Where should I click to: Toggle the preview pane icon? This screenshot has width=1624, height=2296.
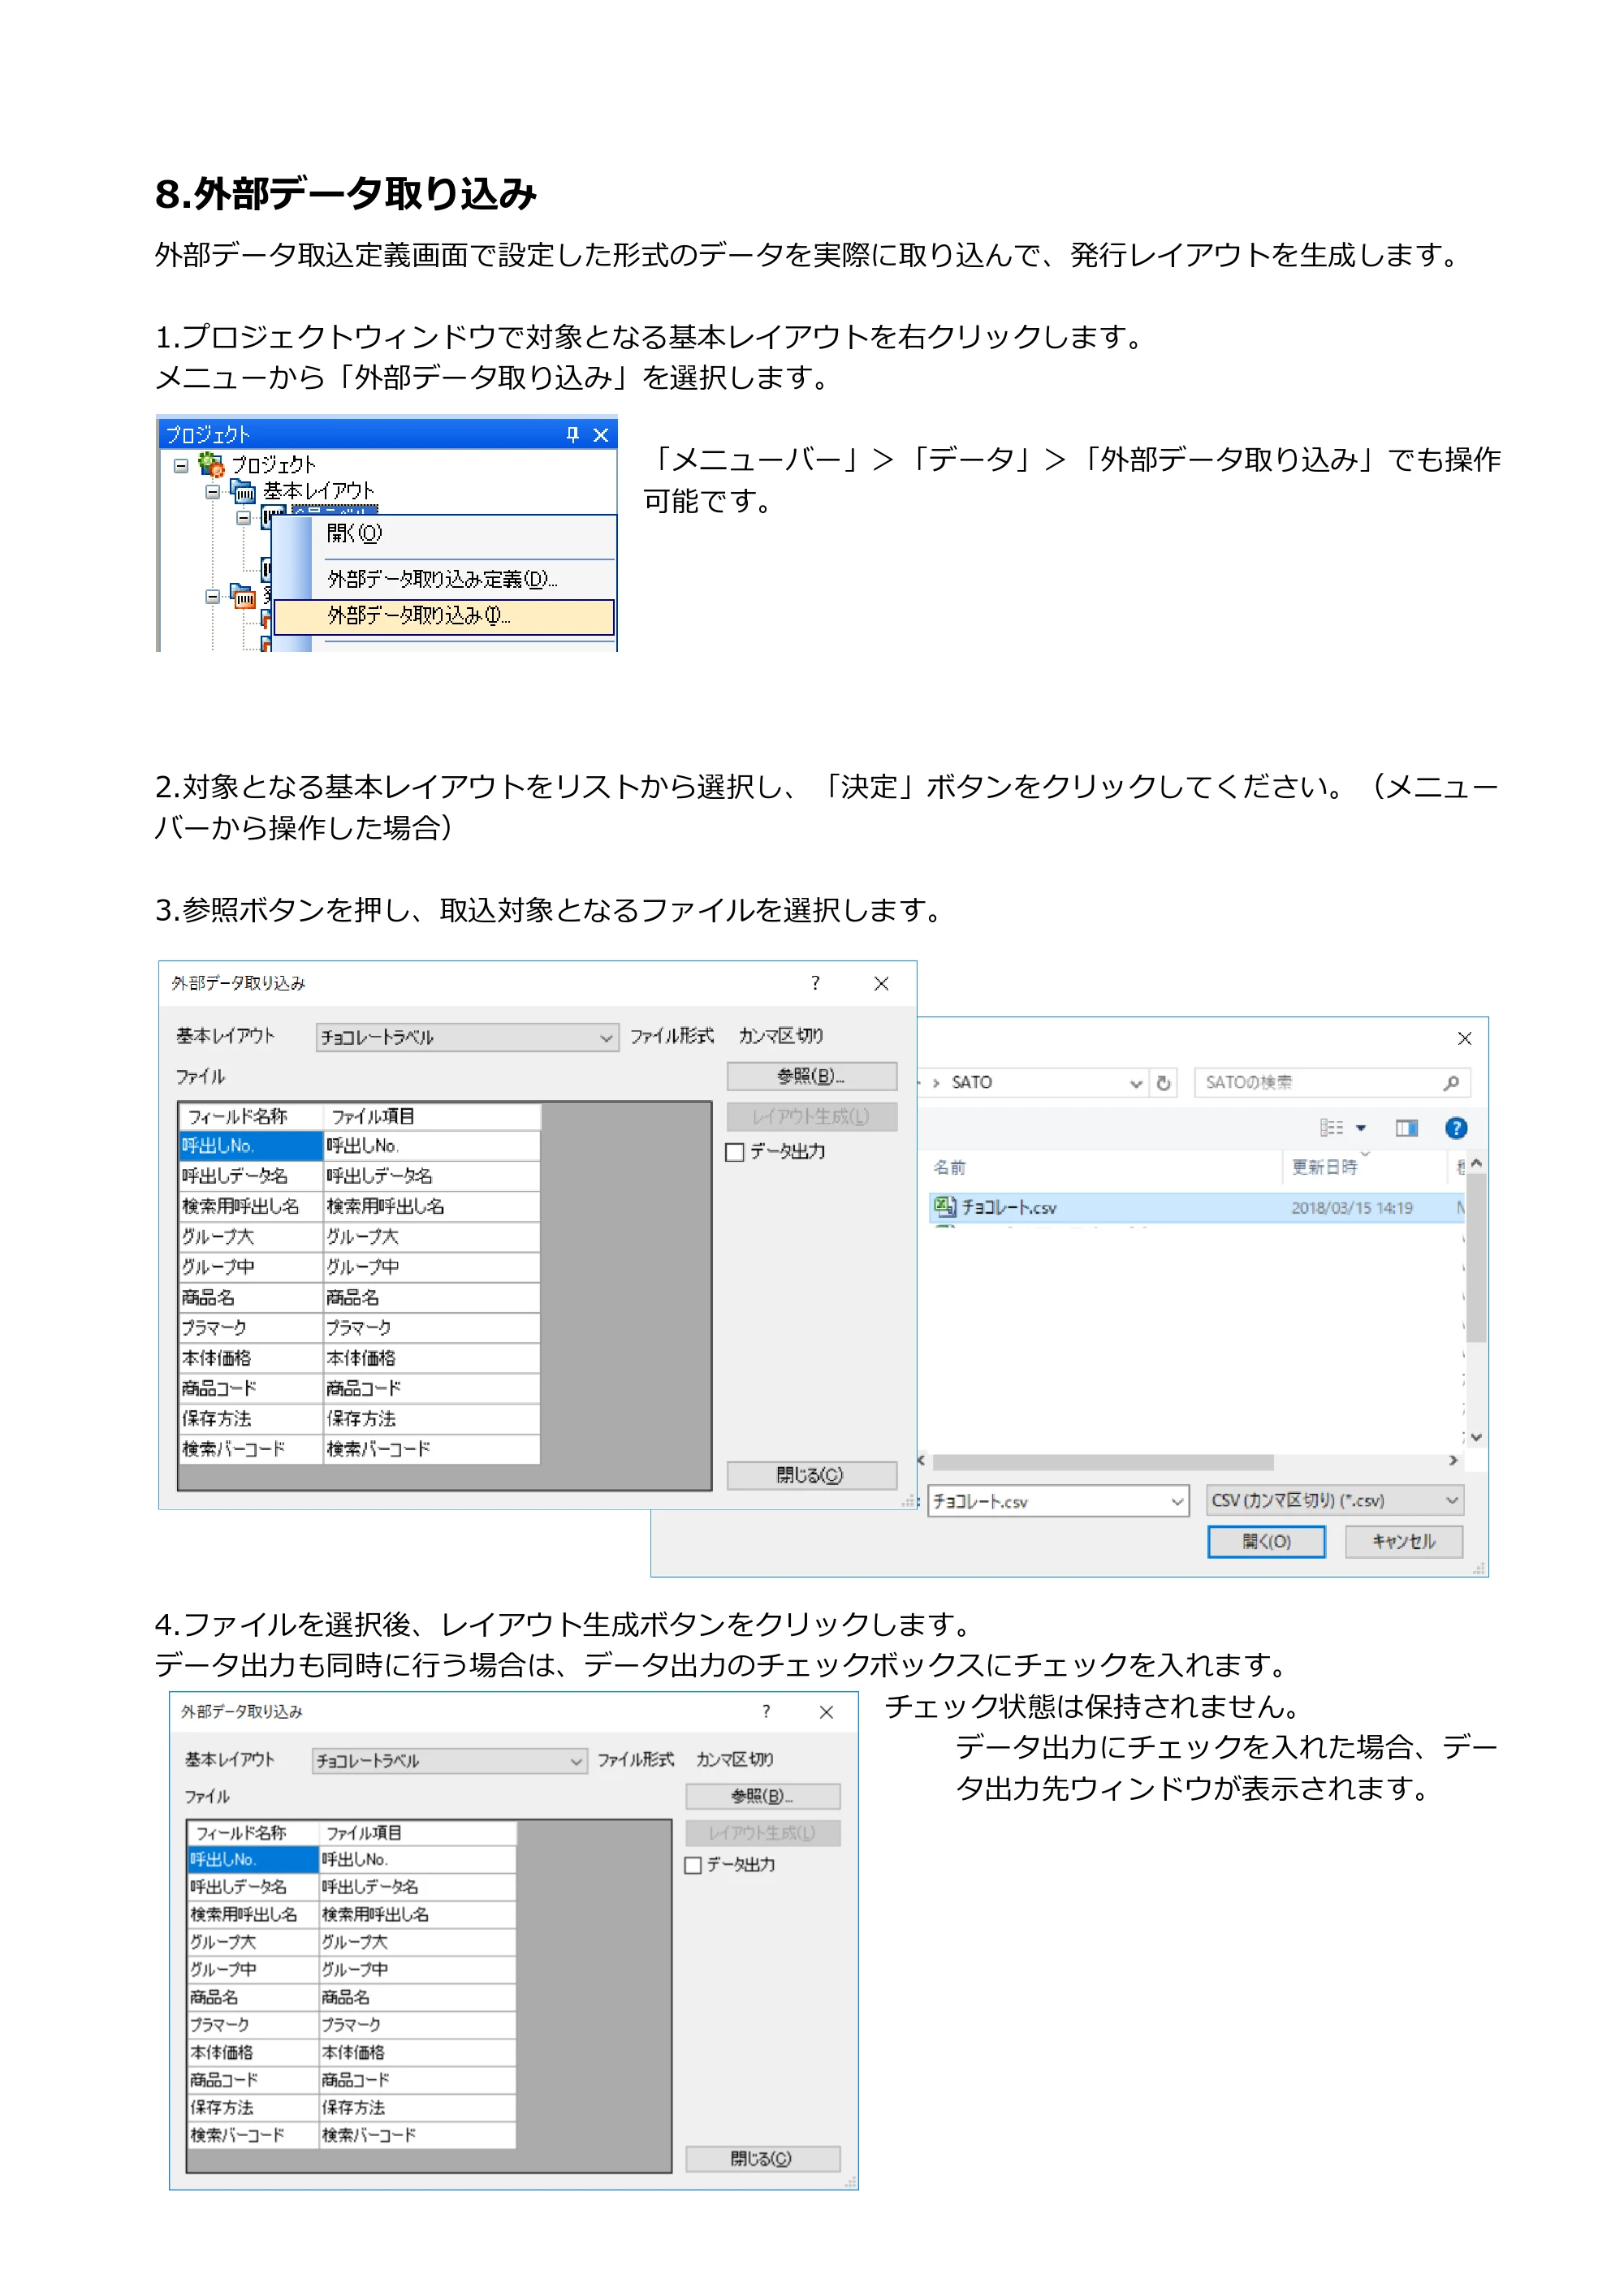[x=1407, y=1128]
